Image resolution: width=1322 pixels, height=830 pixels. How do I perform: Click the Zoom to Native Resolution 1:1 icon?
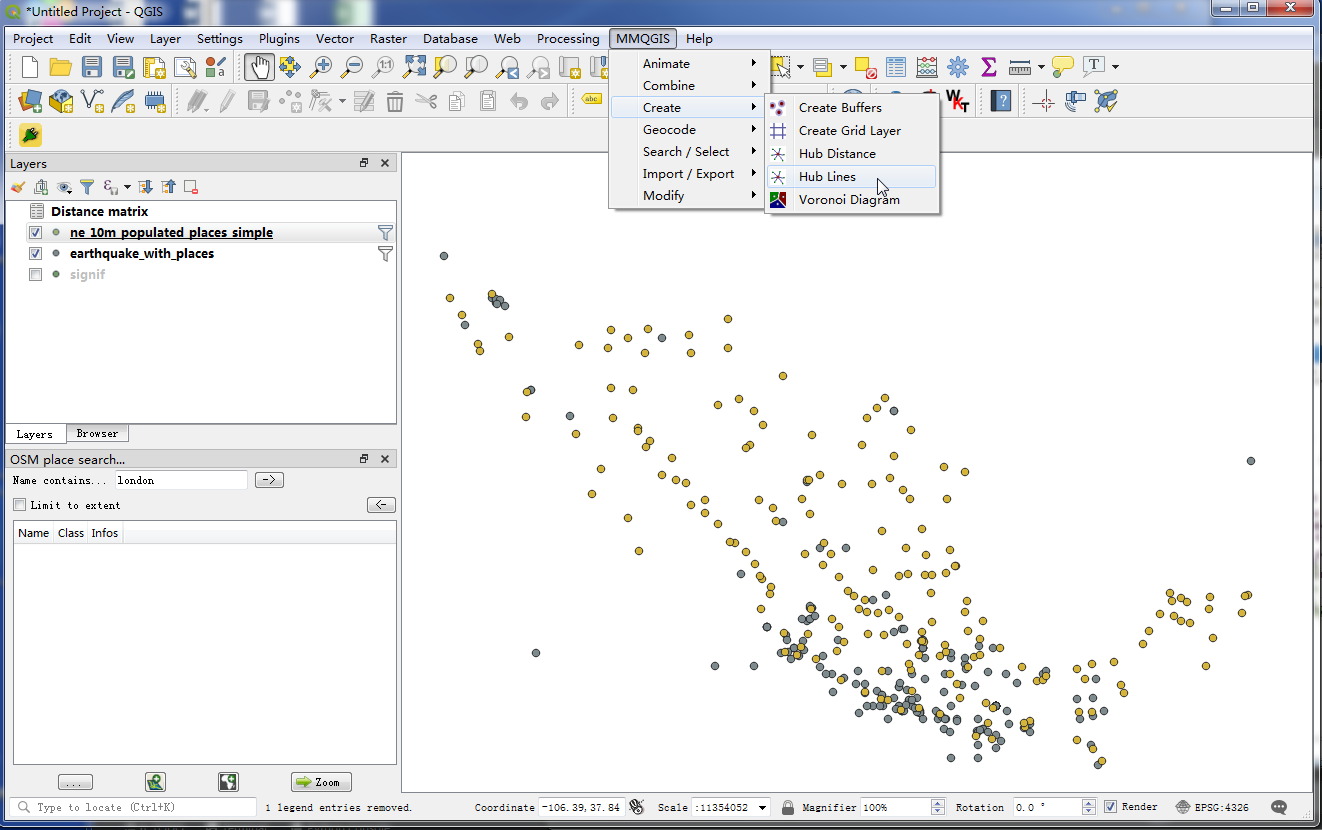pos(383,67)
